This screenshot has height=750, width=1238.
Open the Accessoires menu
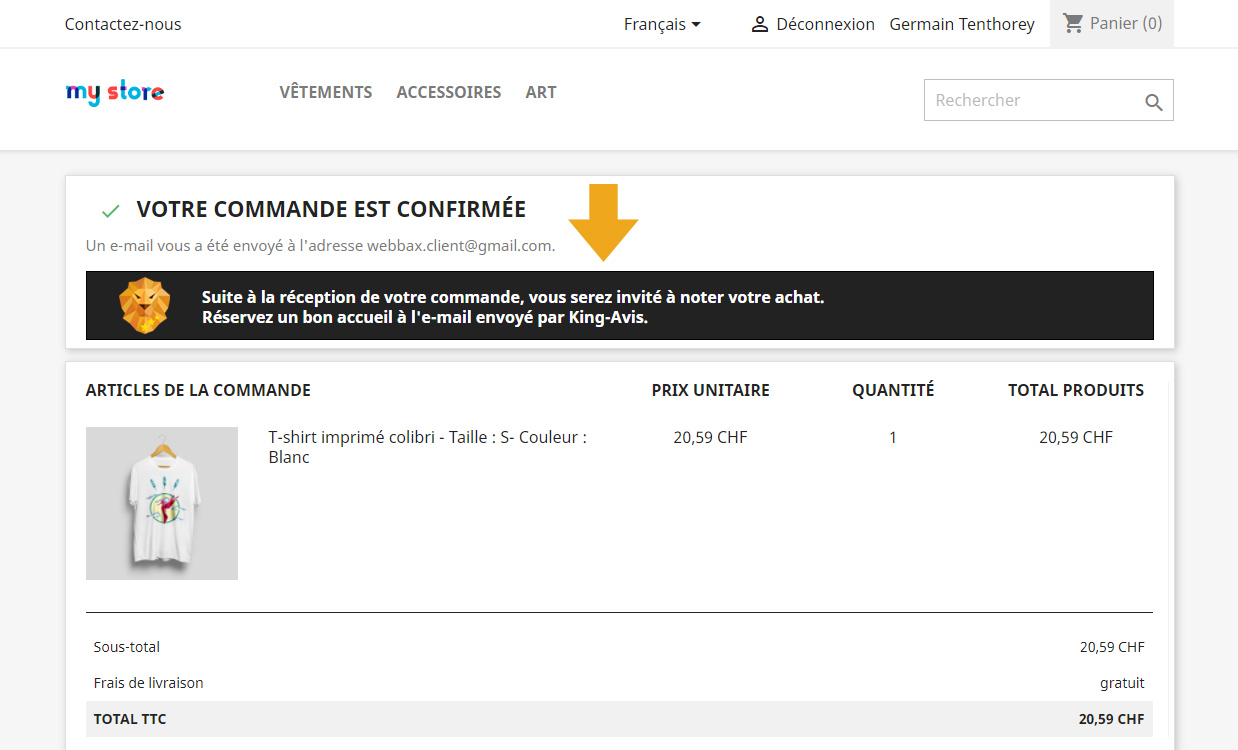(x=449, y=92)
